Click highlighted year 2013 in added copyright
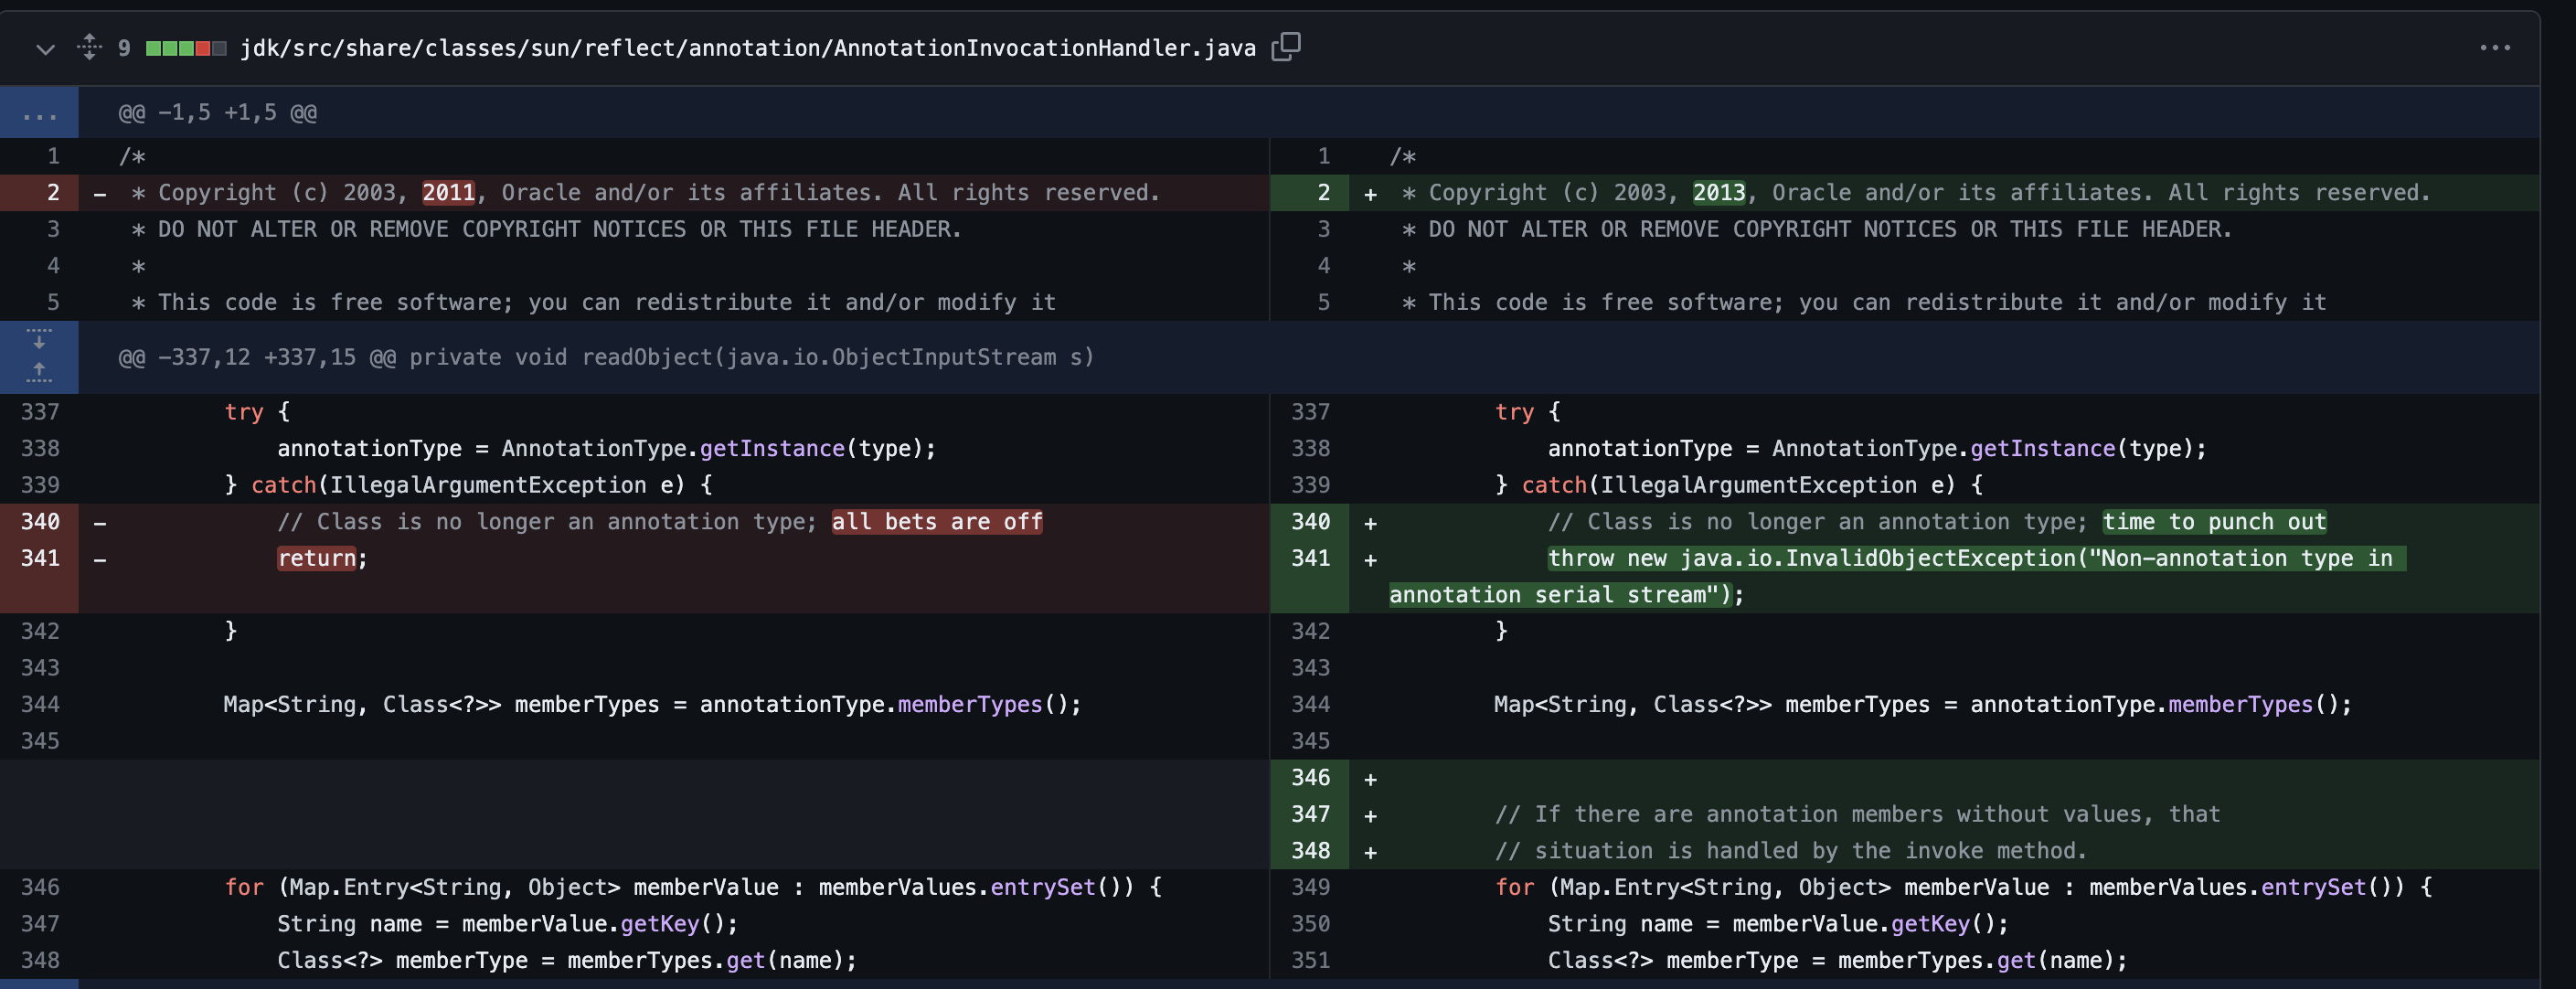 coord(1718,192)
